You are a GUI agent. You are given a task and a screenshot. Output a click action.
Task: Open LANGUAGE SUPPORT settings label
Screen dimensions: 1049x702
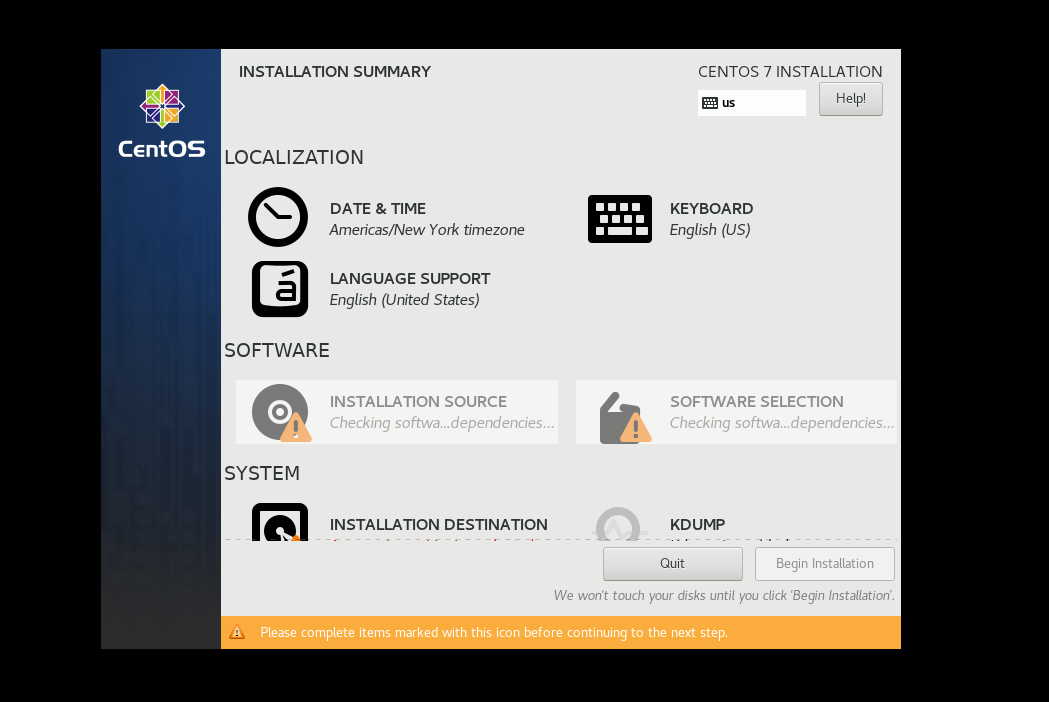[x=409, y=278]
